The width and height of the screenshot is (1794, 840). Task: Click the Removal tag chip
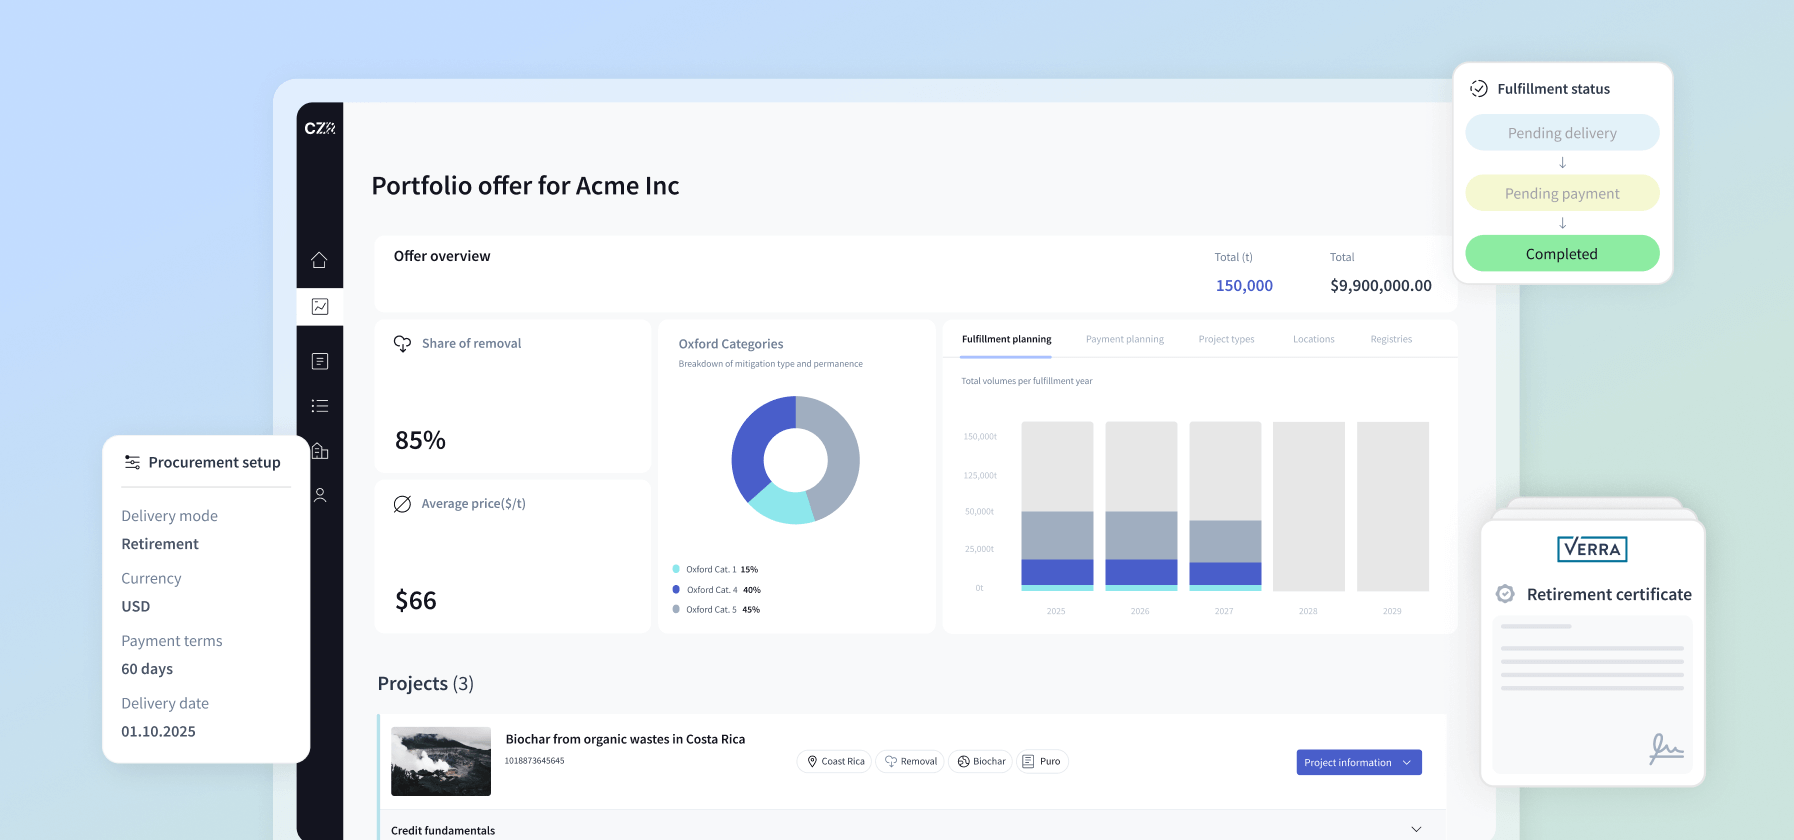910,762
